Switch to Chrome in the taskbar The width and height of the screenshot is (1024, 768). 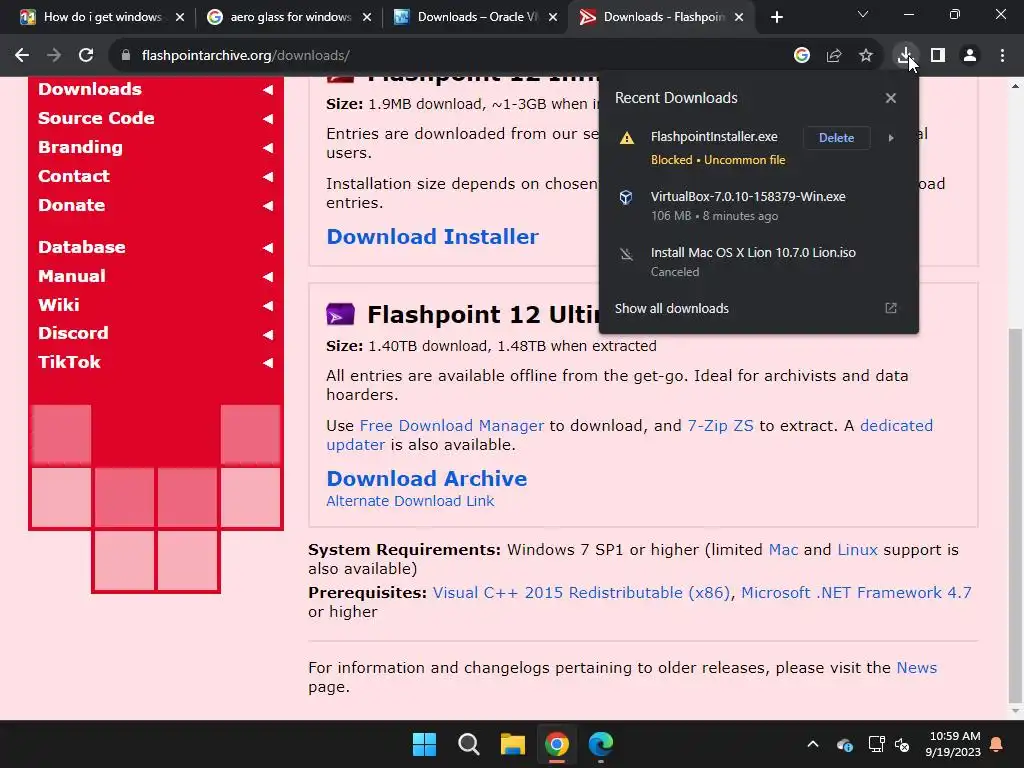pos(556,744)
